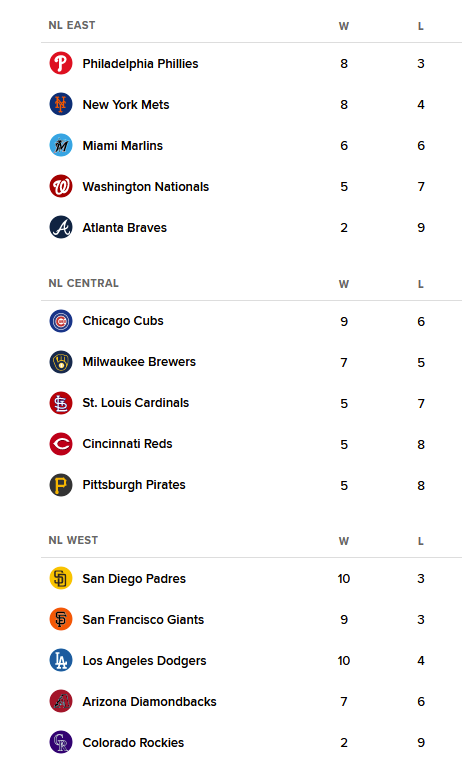This screenshot has width=462, height=775.
Task: Open the Washington Nationals team link
Action: click(x=146, y=187)
